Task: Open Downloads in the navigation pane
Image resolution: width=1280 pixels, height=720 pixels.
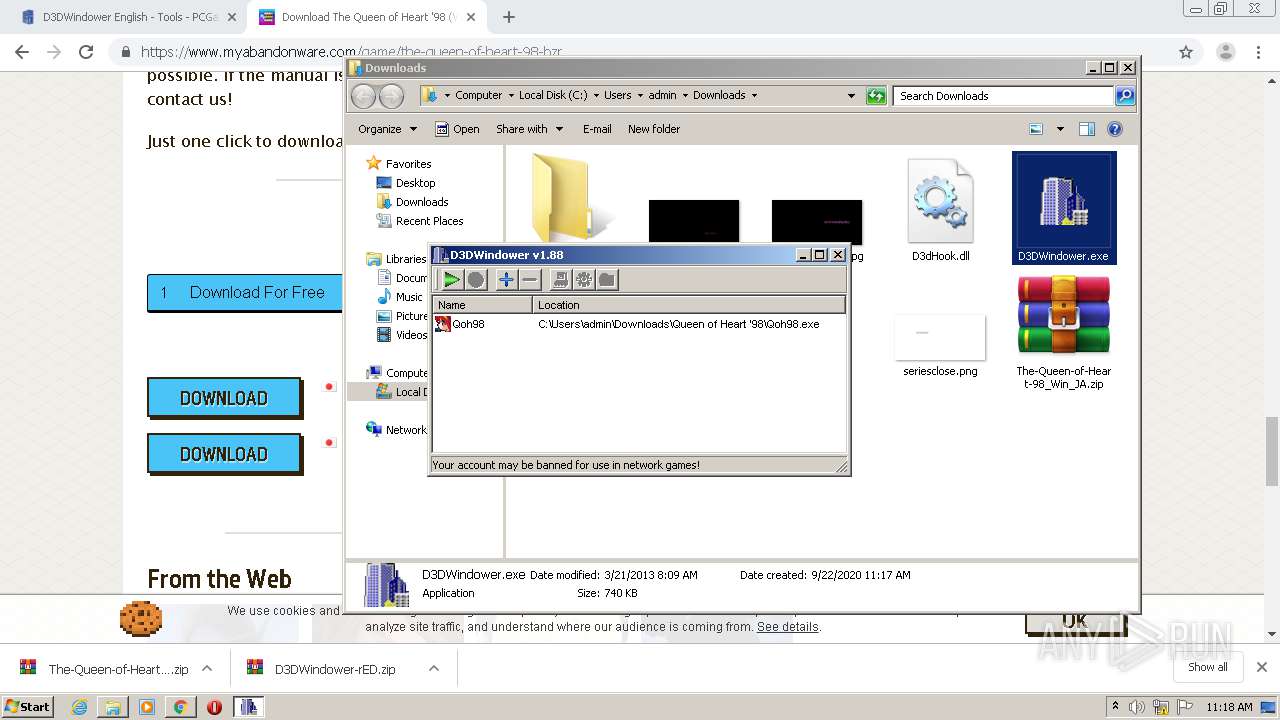Action: point(413,202)
